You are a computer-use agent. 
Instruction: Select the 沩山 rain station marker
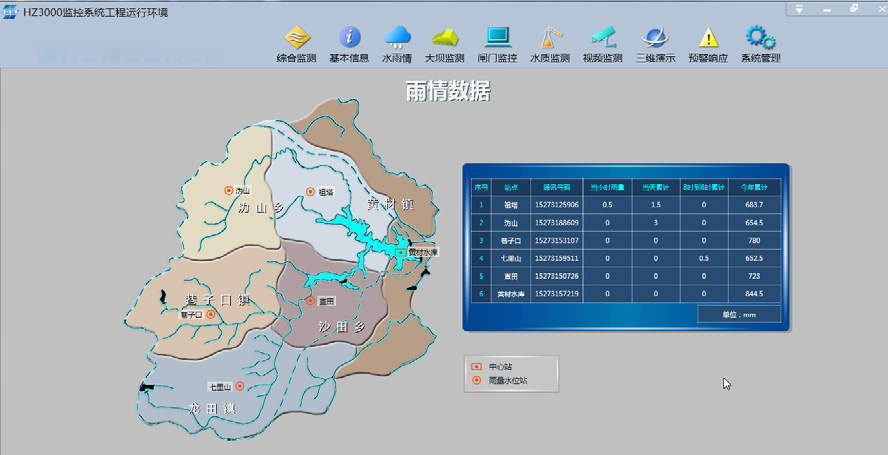(229, 190)
